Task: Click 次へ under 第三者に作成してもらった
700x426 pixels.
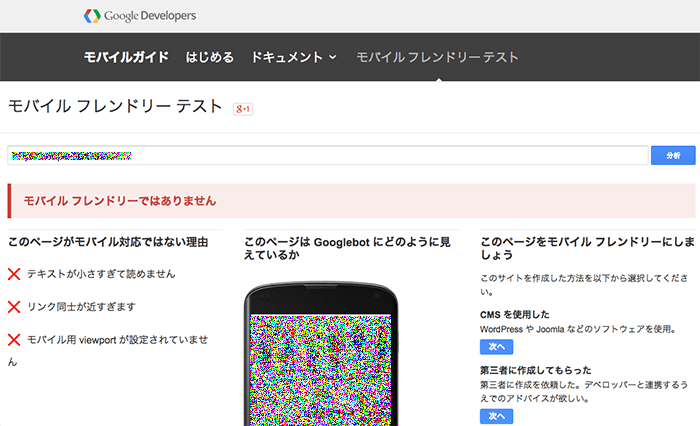Action: [x=496, y=416]
